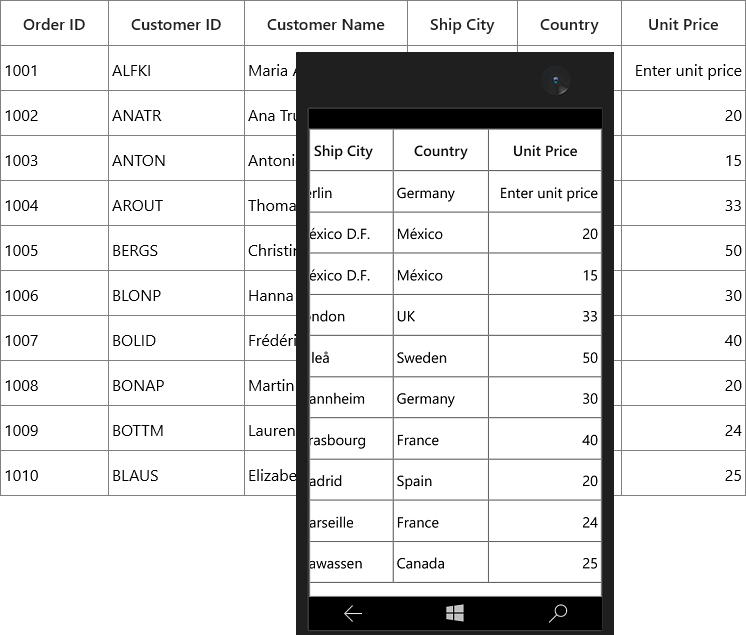Select order ID cell 1006
The height and width of the screenshot is (635, 746).
[54, 293]
